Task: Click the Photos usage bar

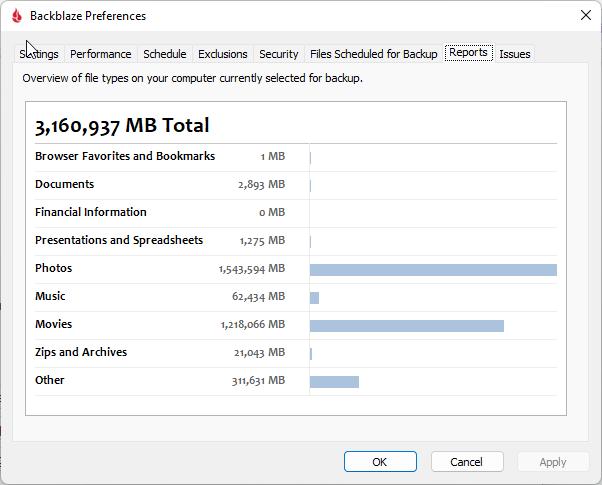Action: [x=433, y=270]
